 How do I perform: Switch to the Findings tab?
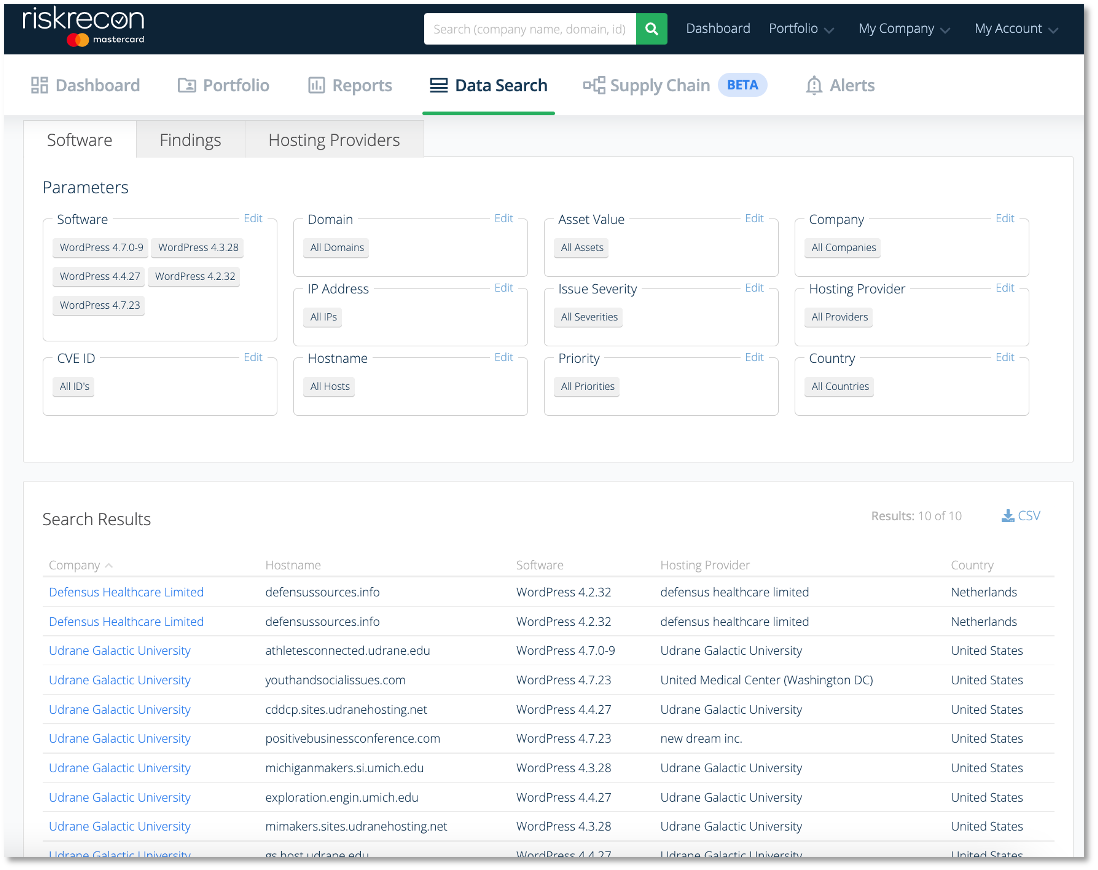(x=190, y=139)
